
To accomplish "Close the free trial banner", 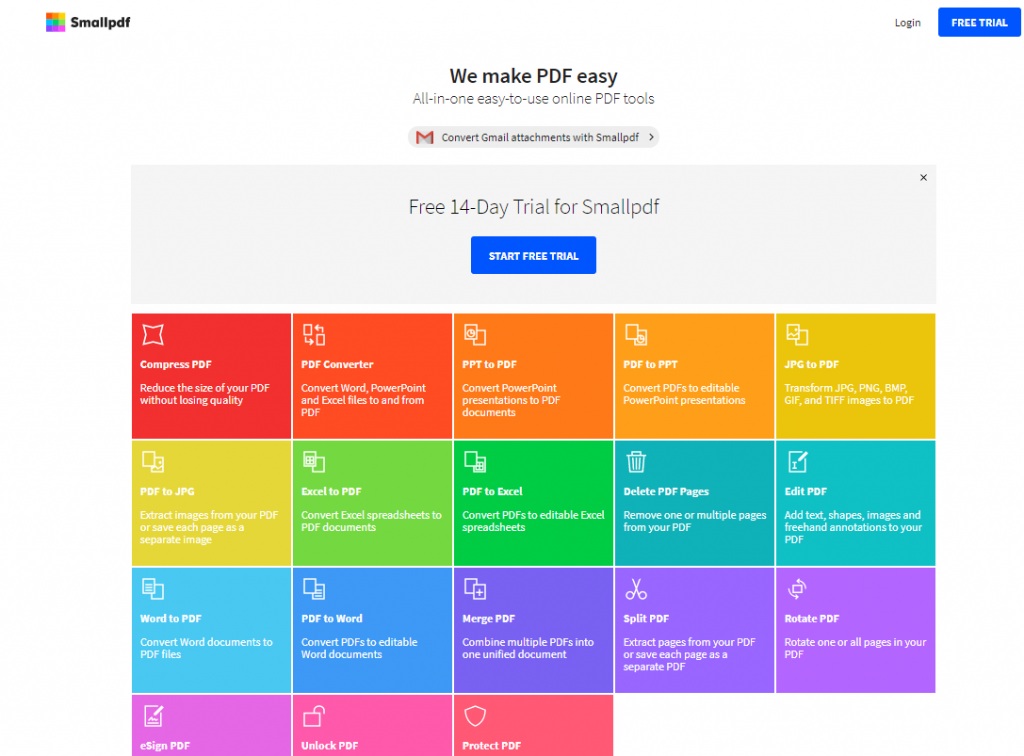I will (x=923, y=178).
